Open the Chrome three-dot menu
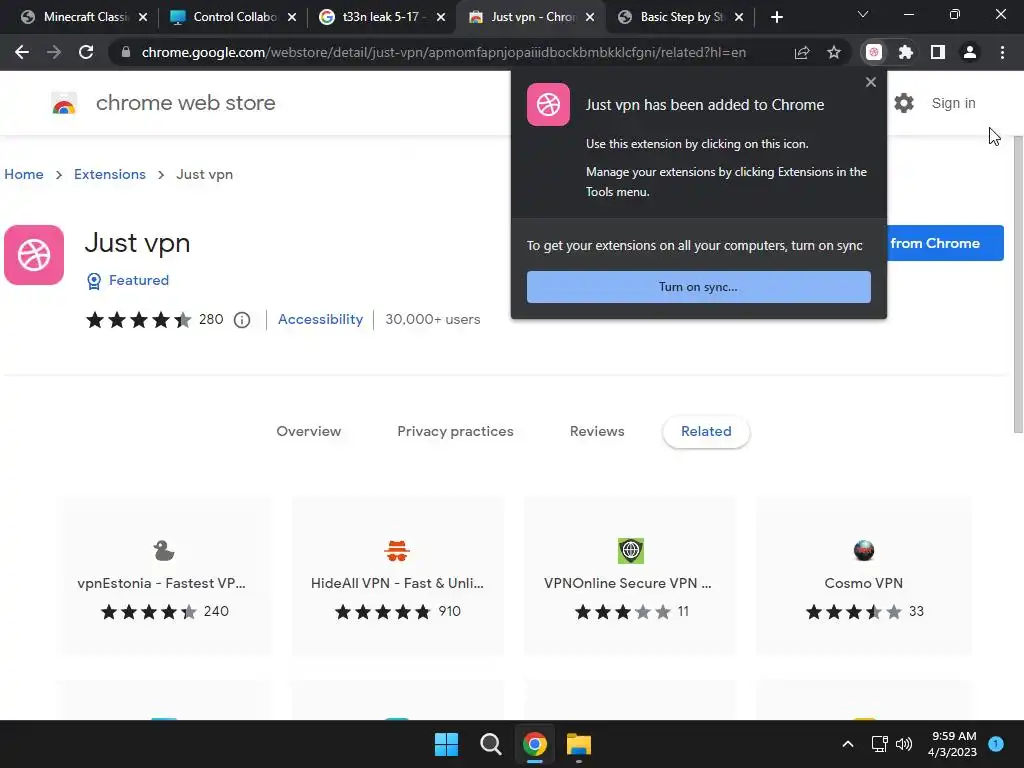The image size is (1024, 768). click(x=1002, y=52)
